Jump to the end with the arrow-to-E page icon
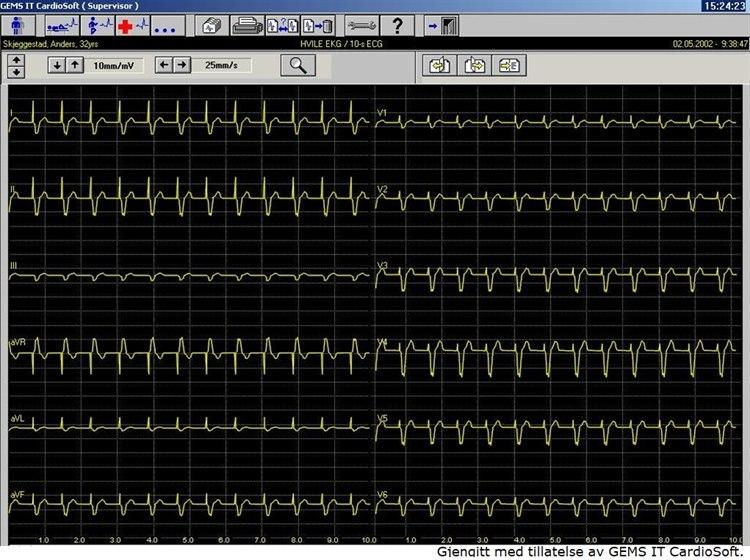 [x=509, y=65]
